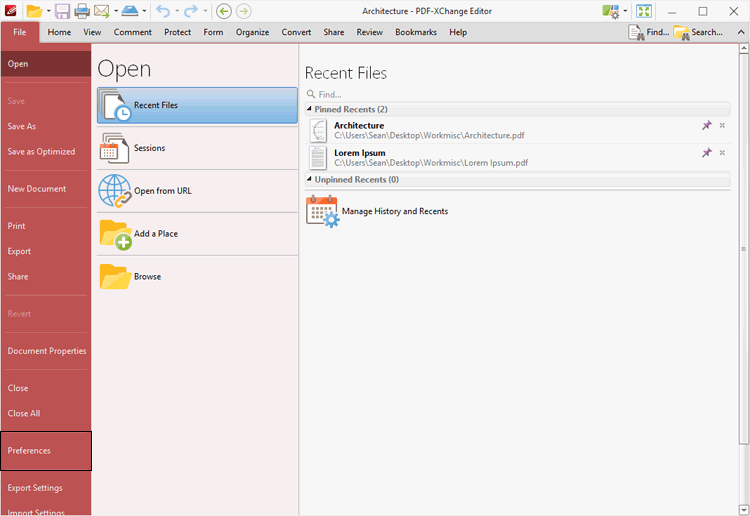The image size is (750, 516).
Task: Switch to the Organize tab
Action: (252, 32)
